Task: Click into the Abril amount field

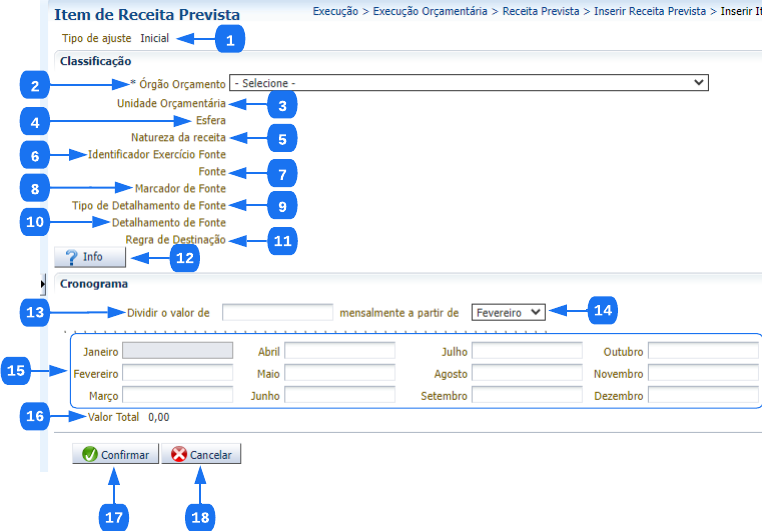Action: pyautogui.click(x=339, y=351)
